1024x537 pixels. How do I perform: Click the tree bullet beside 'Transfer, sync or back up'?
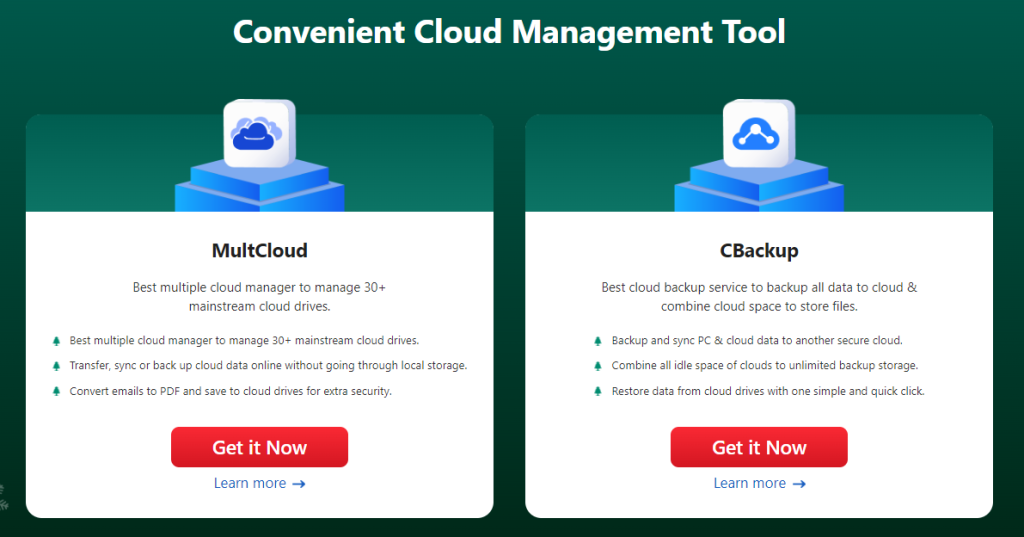pos(56,366)
